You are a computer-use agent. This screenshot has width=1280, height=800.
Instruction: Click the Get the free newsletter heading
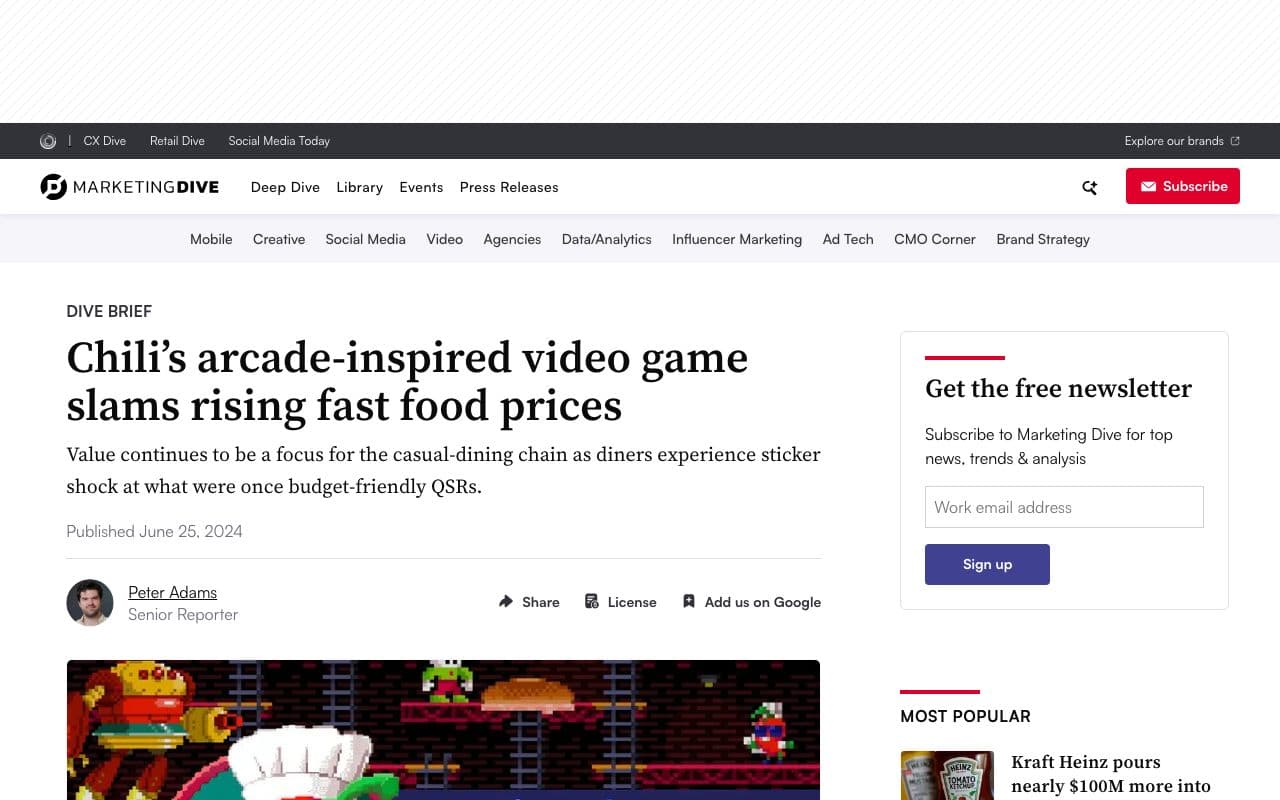pyautogui.click(x=1058, y=388)
